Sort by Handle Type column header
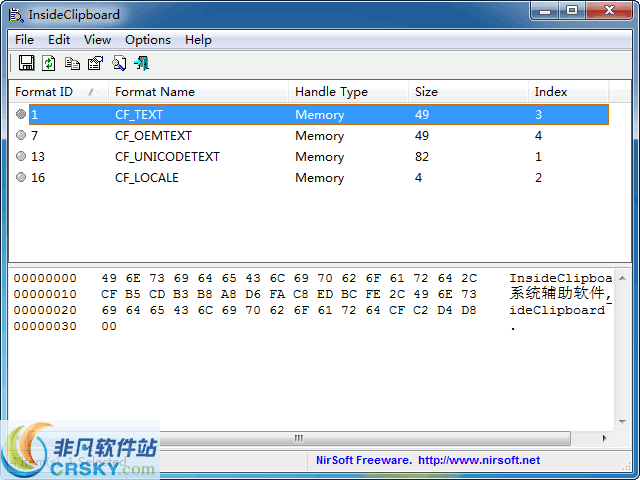640x480 pixels. click(349, 92)
